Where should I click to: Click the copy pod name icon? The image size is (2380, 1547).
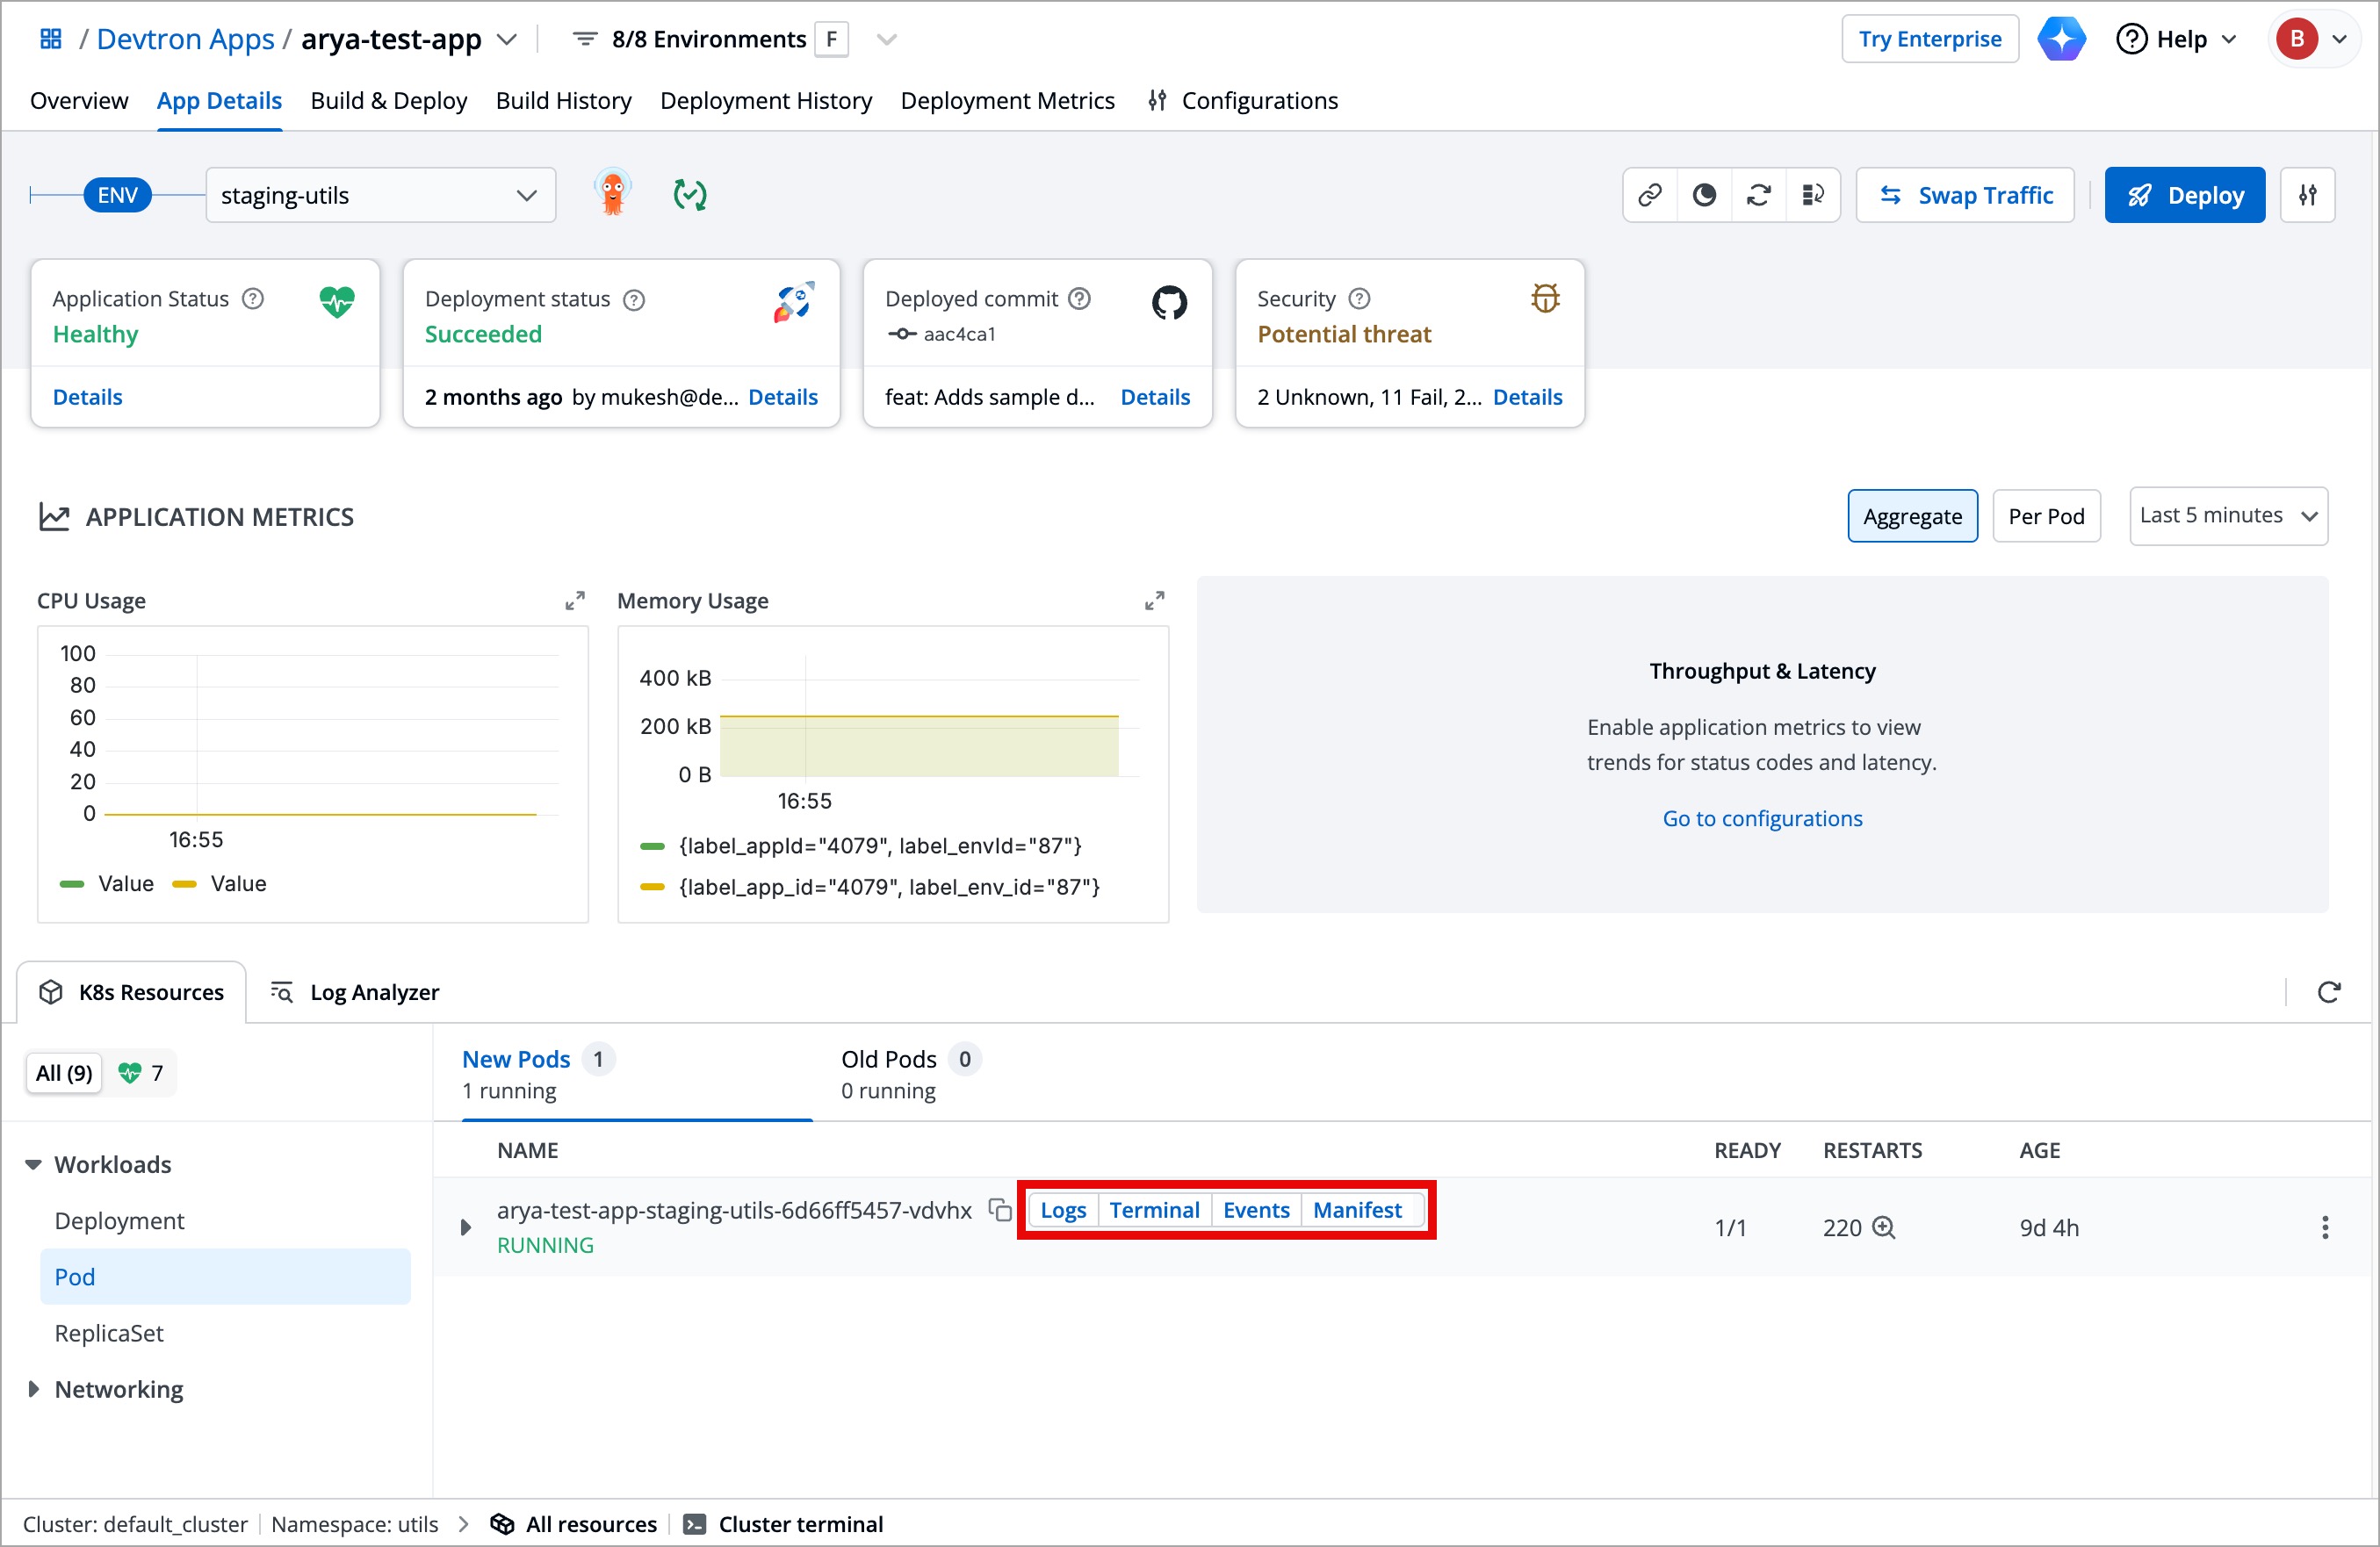point(999,1210)
